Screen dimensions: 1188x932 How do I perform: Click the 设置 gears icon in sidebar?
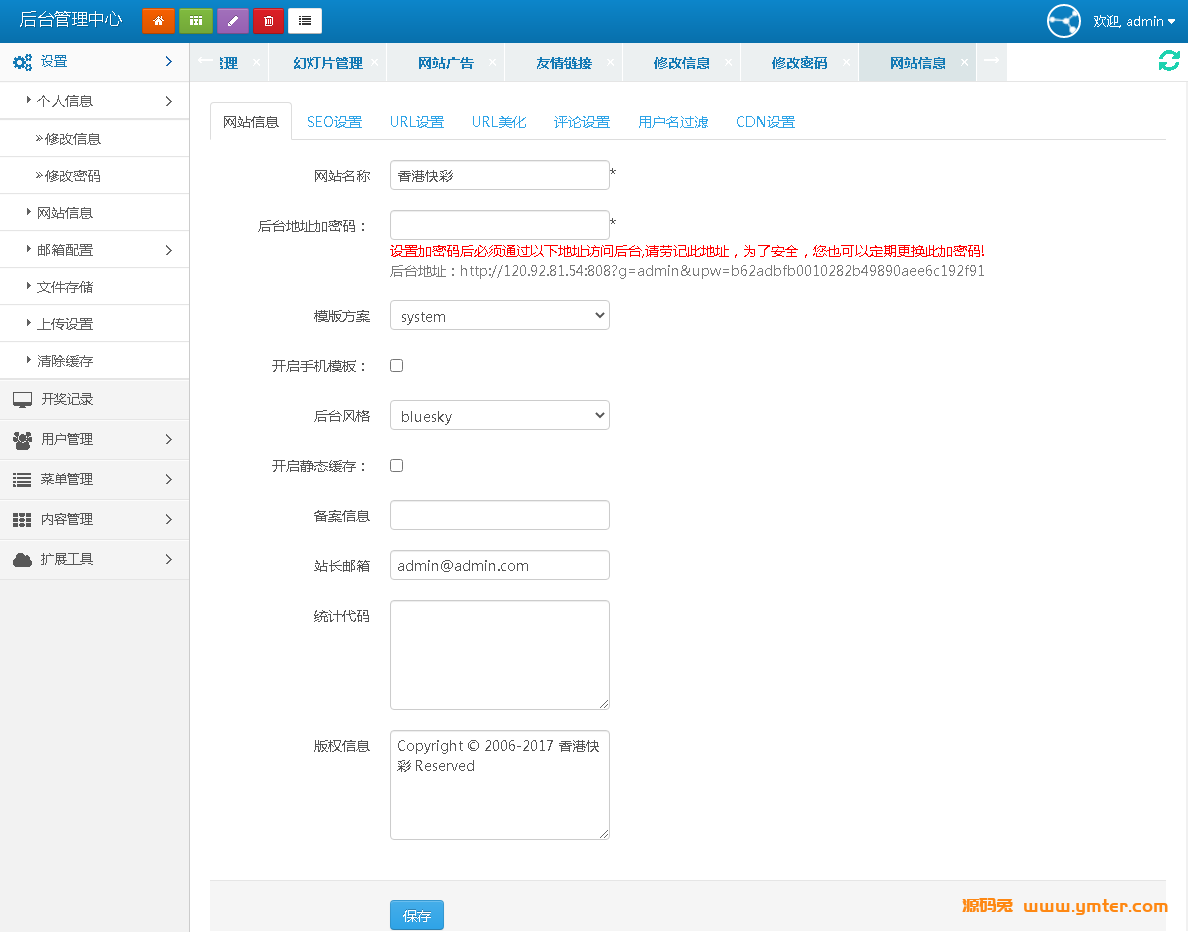[23, 62]
